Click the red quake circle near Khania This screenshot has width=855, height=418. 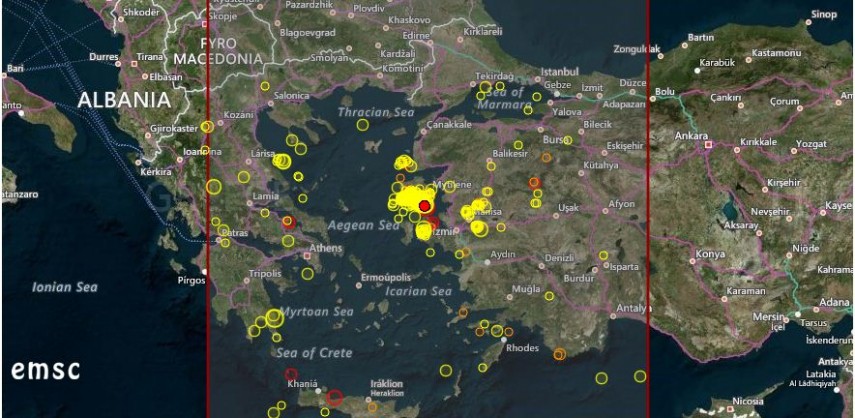[291, 374]
